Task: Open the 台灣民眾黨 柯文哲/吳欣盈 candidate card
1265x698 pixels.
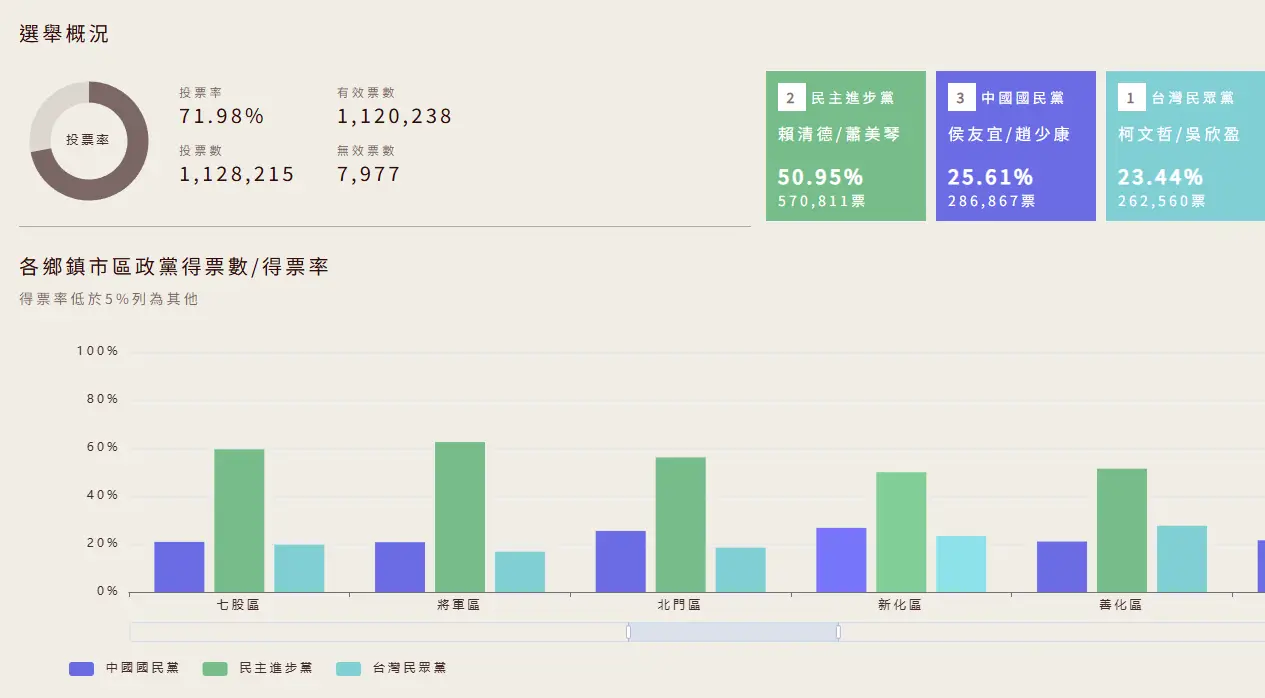Action: [1185, 146]
